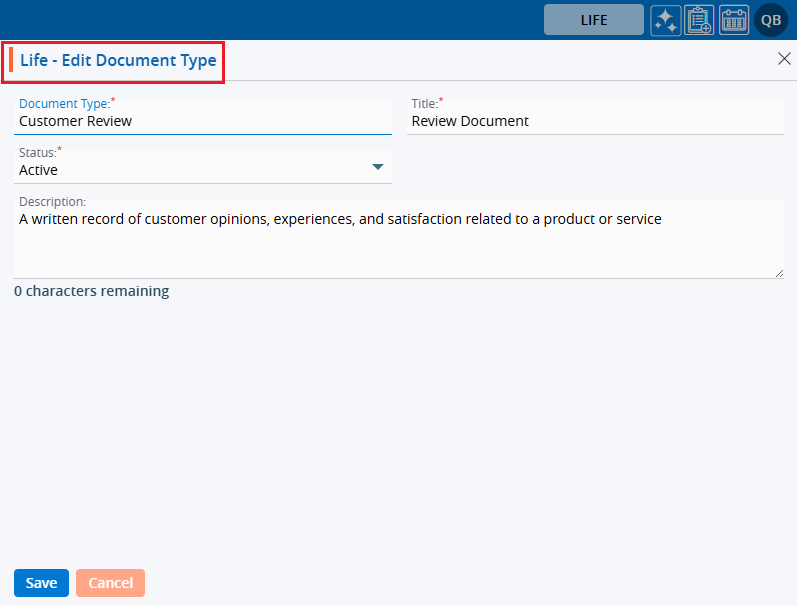Click the Title field containing Review Document
The height and width of the screenshot is (606, 797).
[x=595, y=121]
